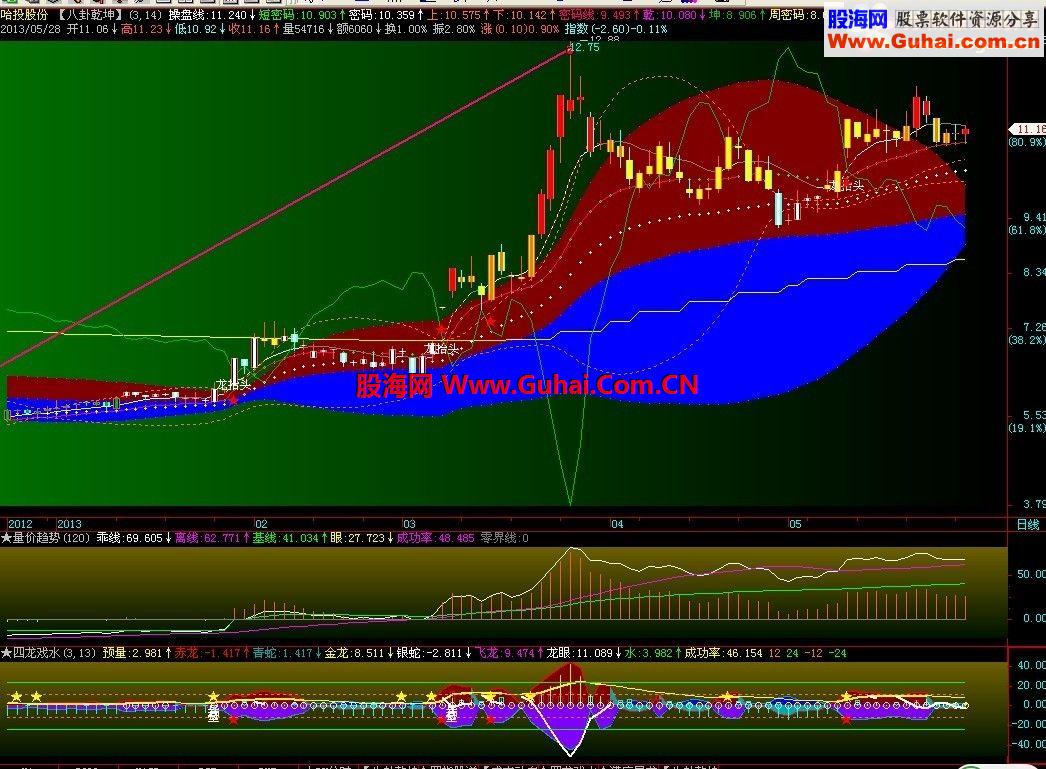Click the 12.75 peak price label
The image size is (1046, 769).
pyautogui.click(x=584, y=47)
